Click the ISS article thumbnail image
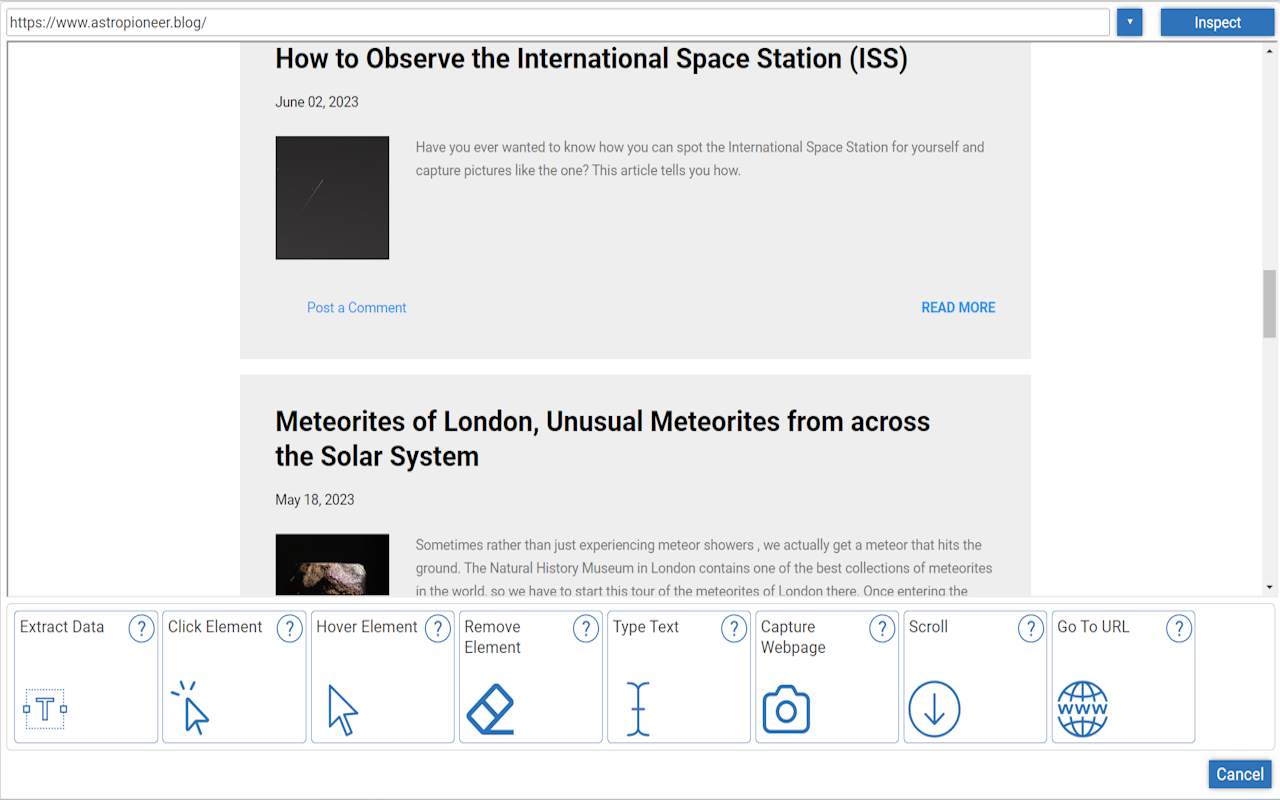Viewport: 1280px width, 800px height. click(x=332, y=198)
